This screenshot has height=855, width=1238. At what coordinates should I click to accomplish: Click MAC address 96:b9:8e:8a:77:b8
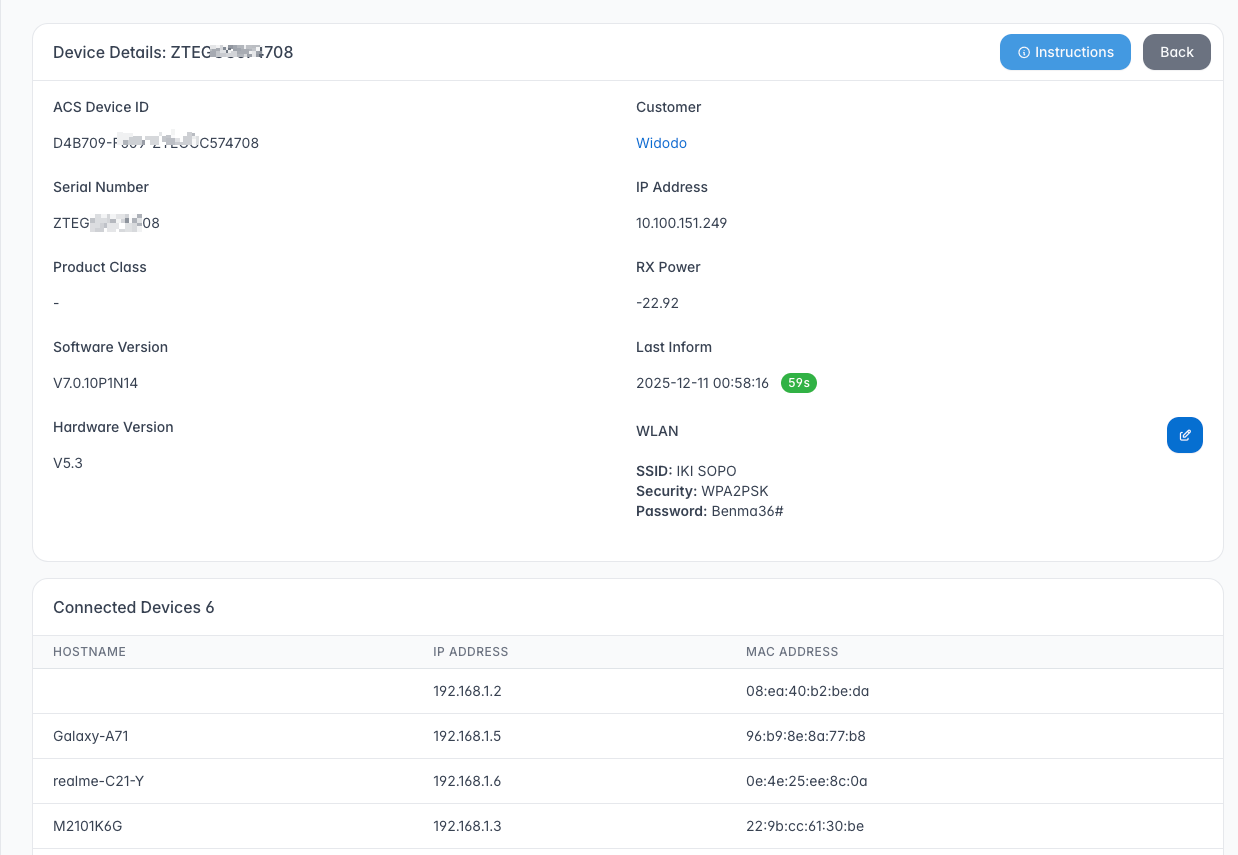coord(805,736)
